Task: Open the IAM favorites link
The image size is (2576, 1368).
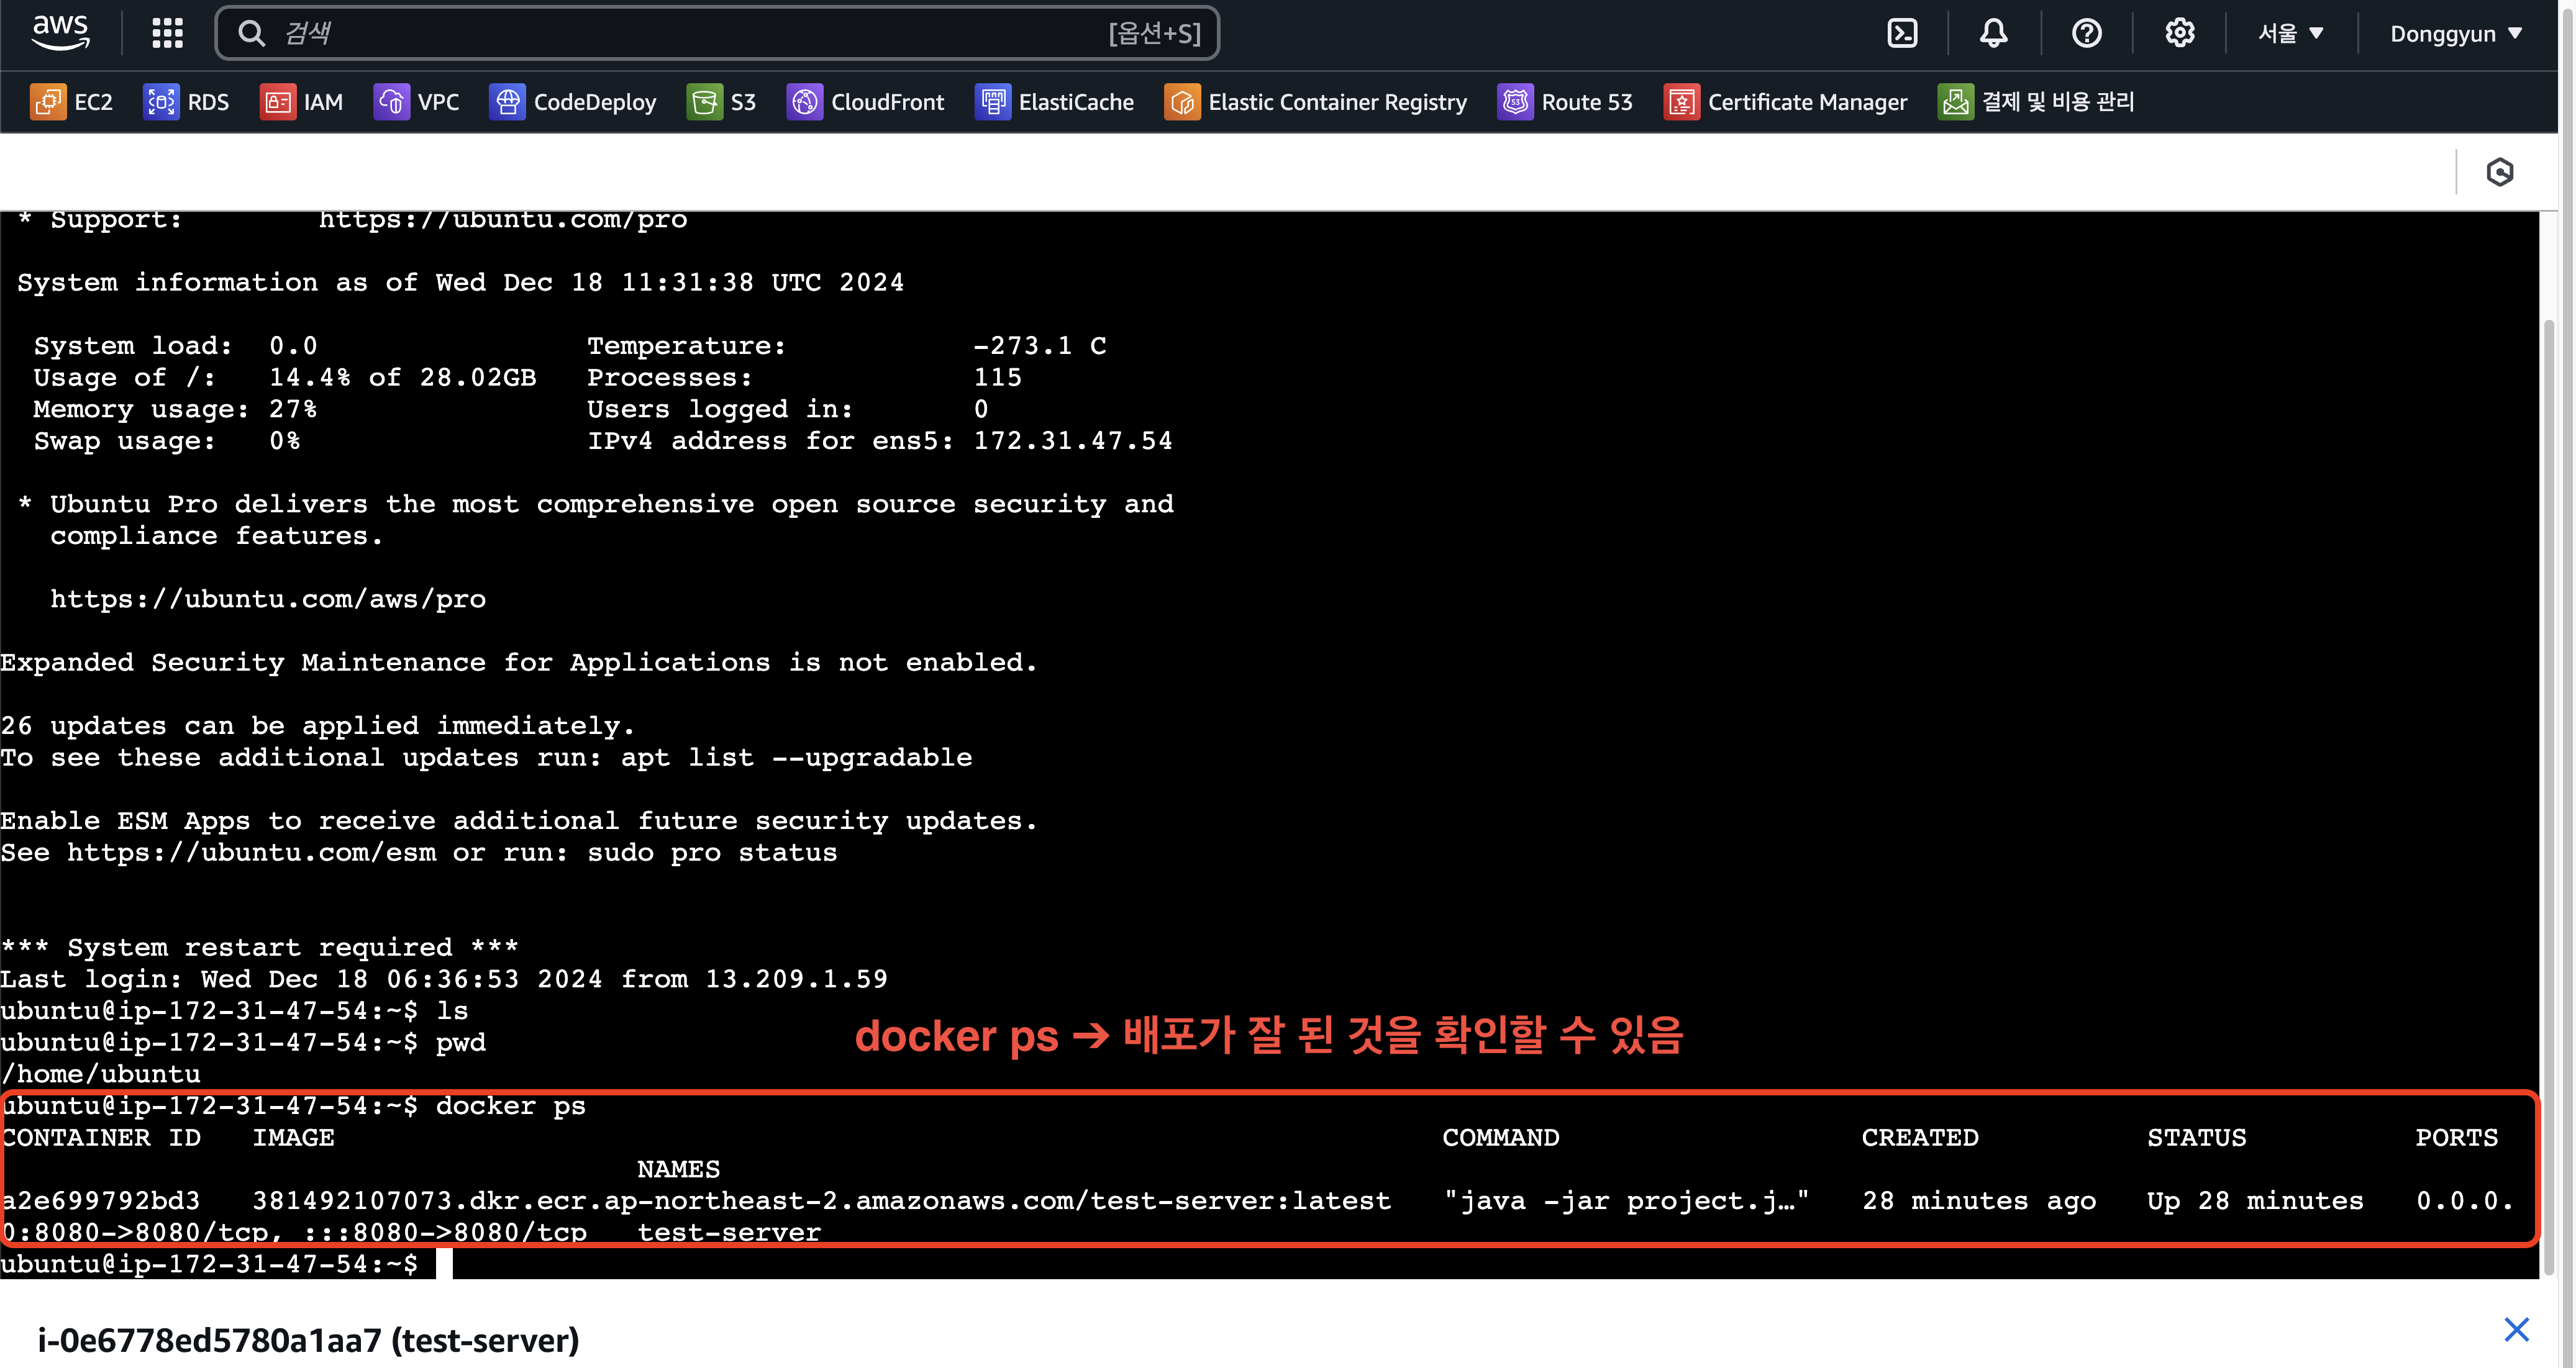Action: pos(302,102)
